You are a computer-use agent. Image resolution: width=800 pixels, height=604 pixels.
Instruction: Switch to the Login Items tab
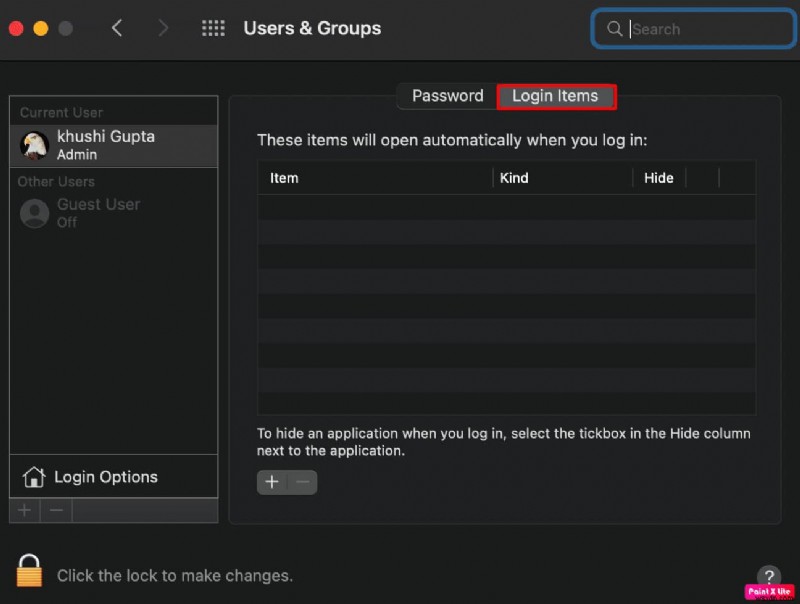tap(556, 96)
